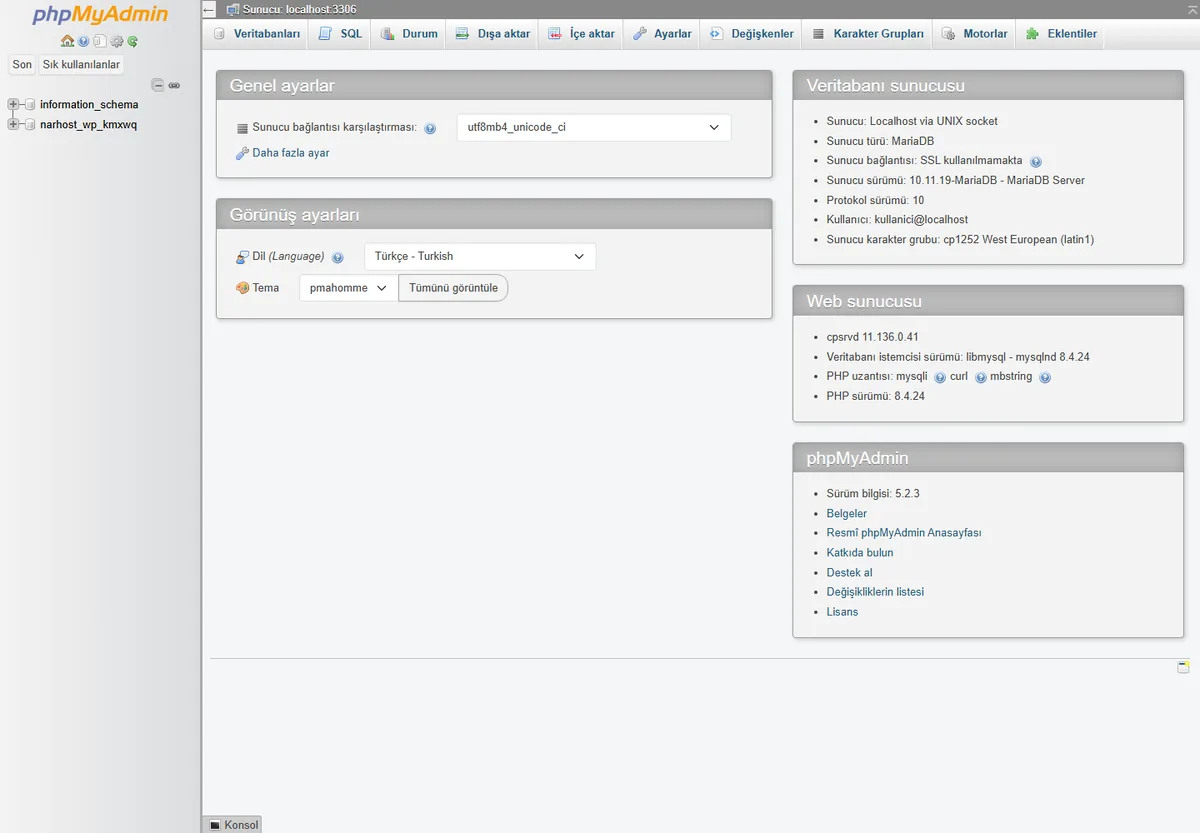The width and height of the screenshot is (1200, 833).
Task: Collapse all tree items with minus icon
Action: point(157,85)
